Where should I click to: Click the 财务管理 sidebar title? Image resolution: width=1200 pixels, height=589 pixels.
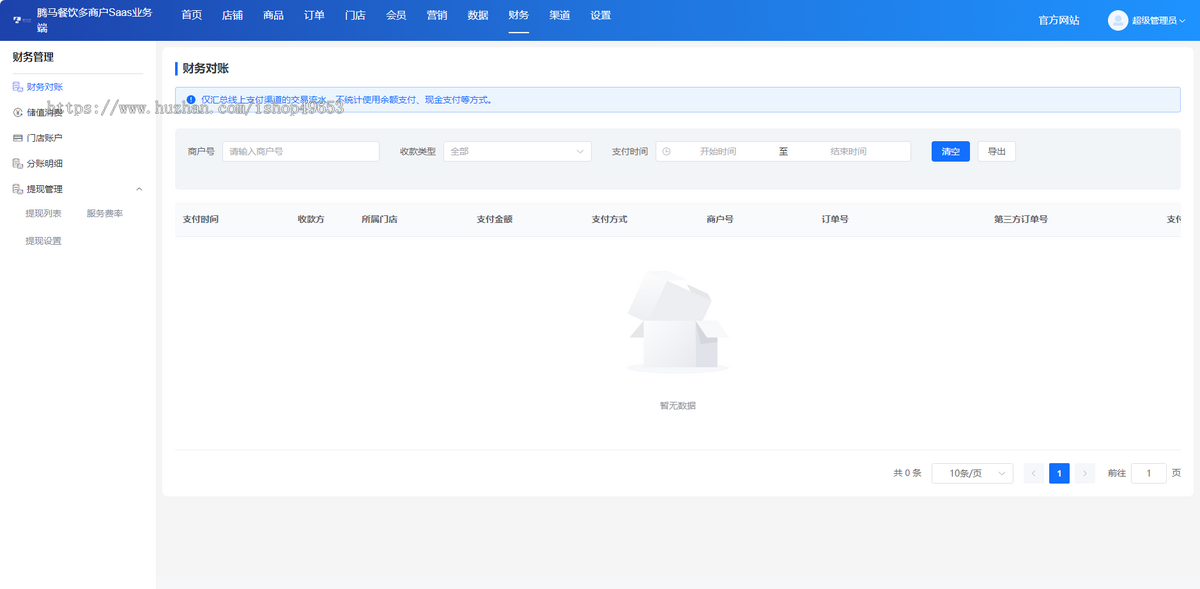[33, 57]
